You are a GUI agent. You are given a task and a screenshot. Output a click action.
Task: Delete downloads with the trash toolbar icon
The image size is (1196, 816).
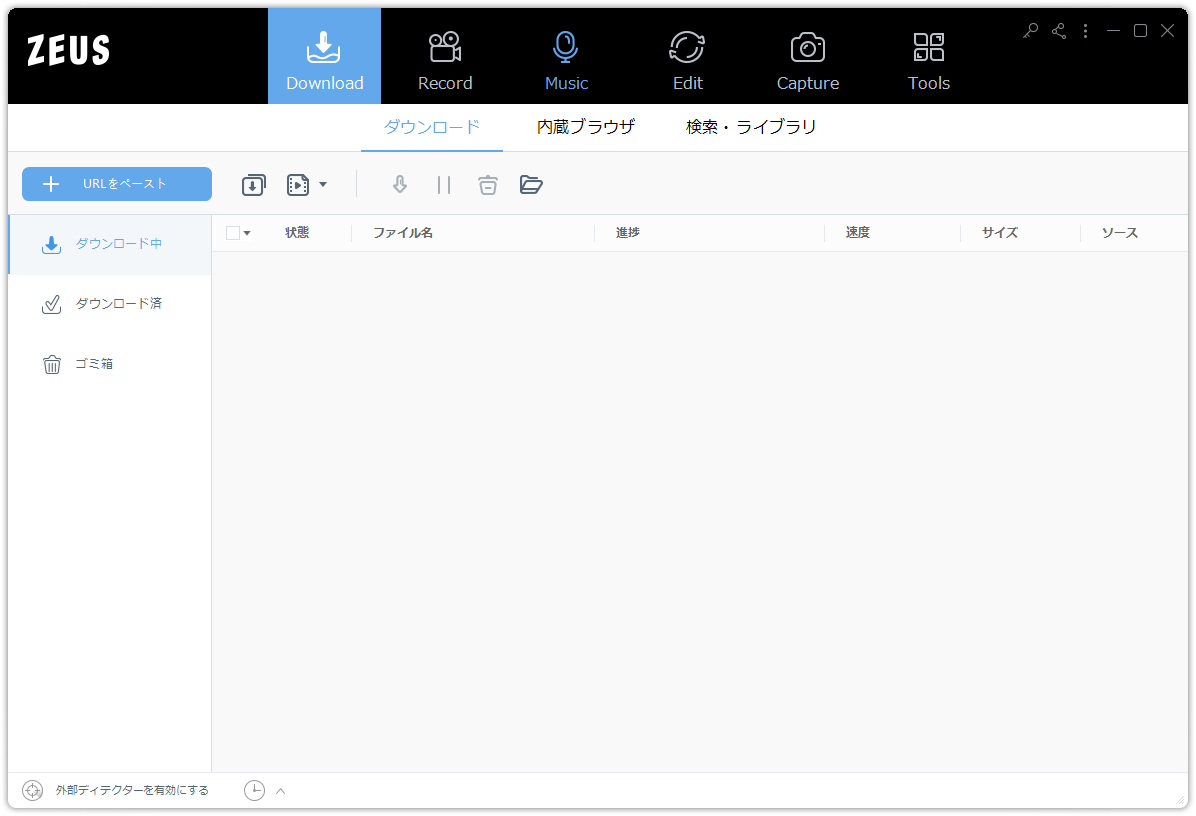coord(488,184)
